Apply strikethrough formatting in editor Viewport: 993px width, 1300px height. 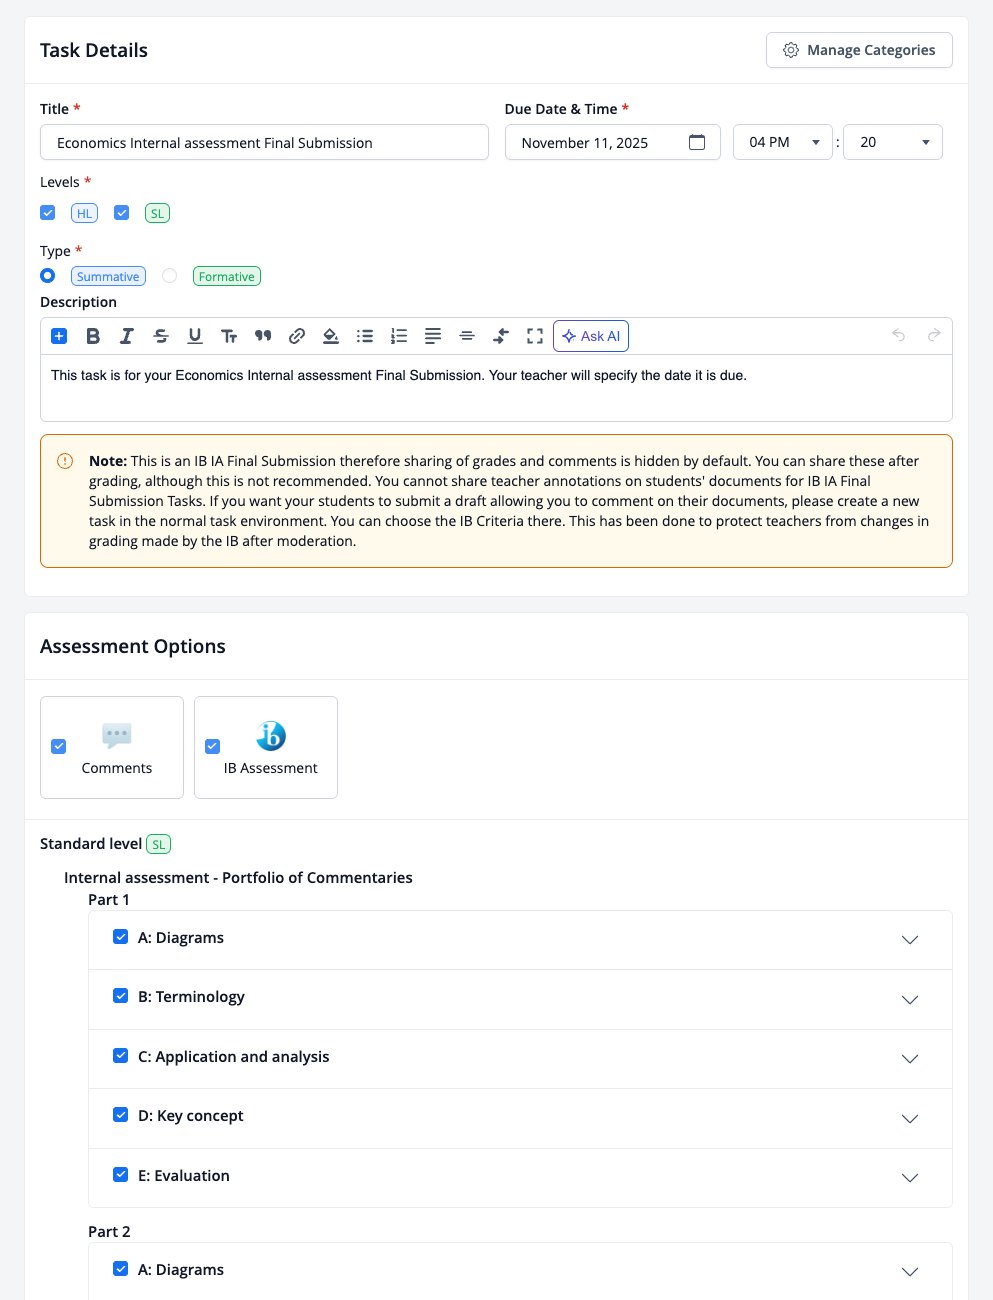coord(161,336)
